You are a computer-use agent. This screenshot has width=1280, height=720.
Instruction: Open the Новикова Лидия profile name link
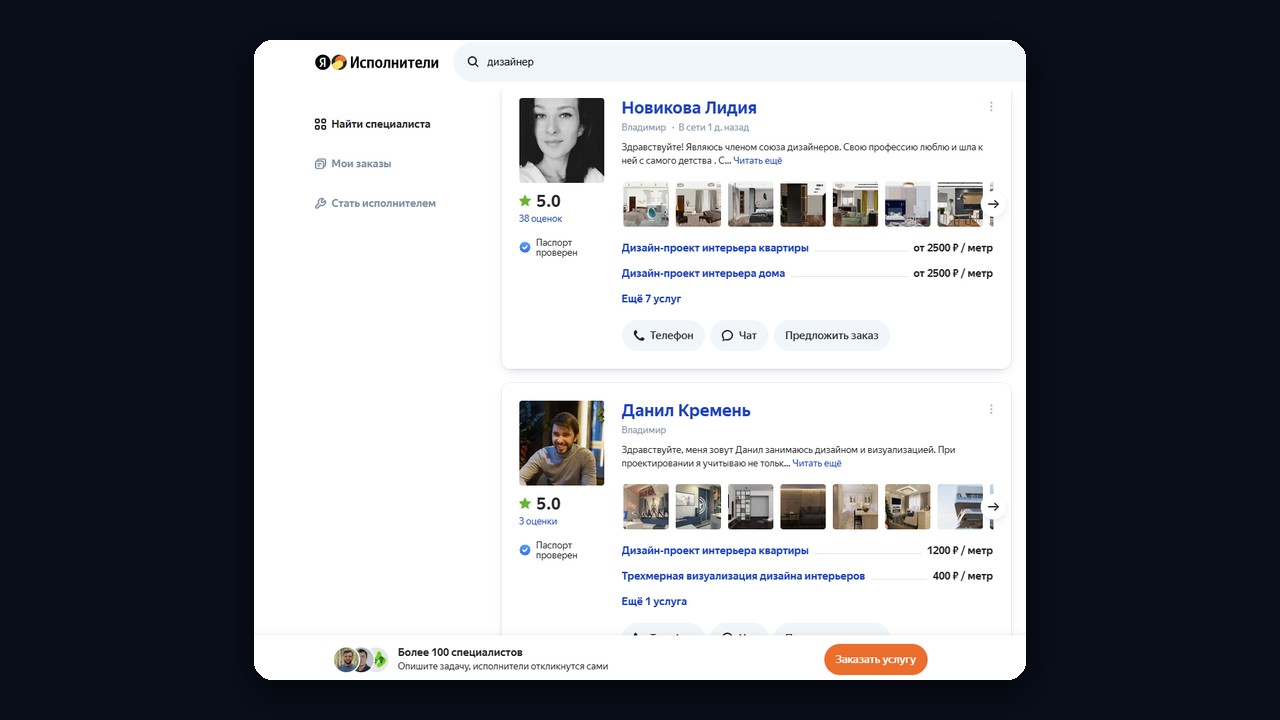[689, 108]
